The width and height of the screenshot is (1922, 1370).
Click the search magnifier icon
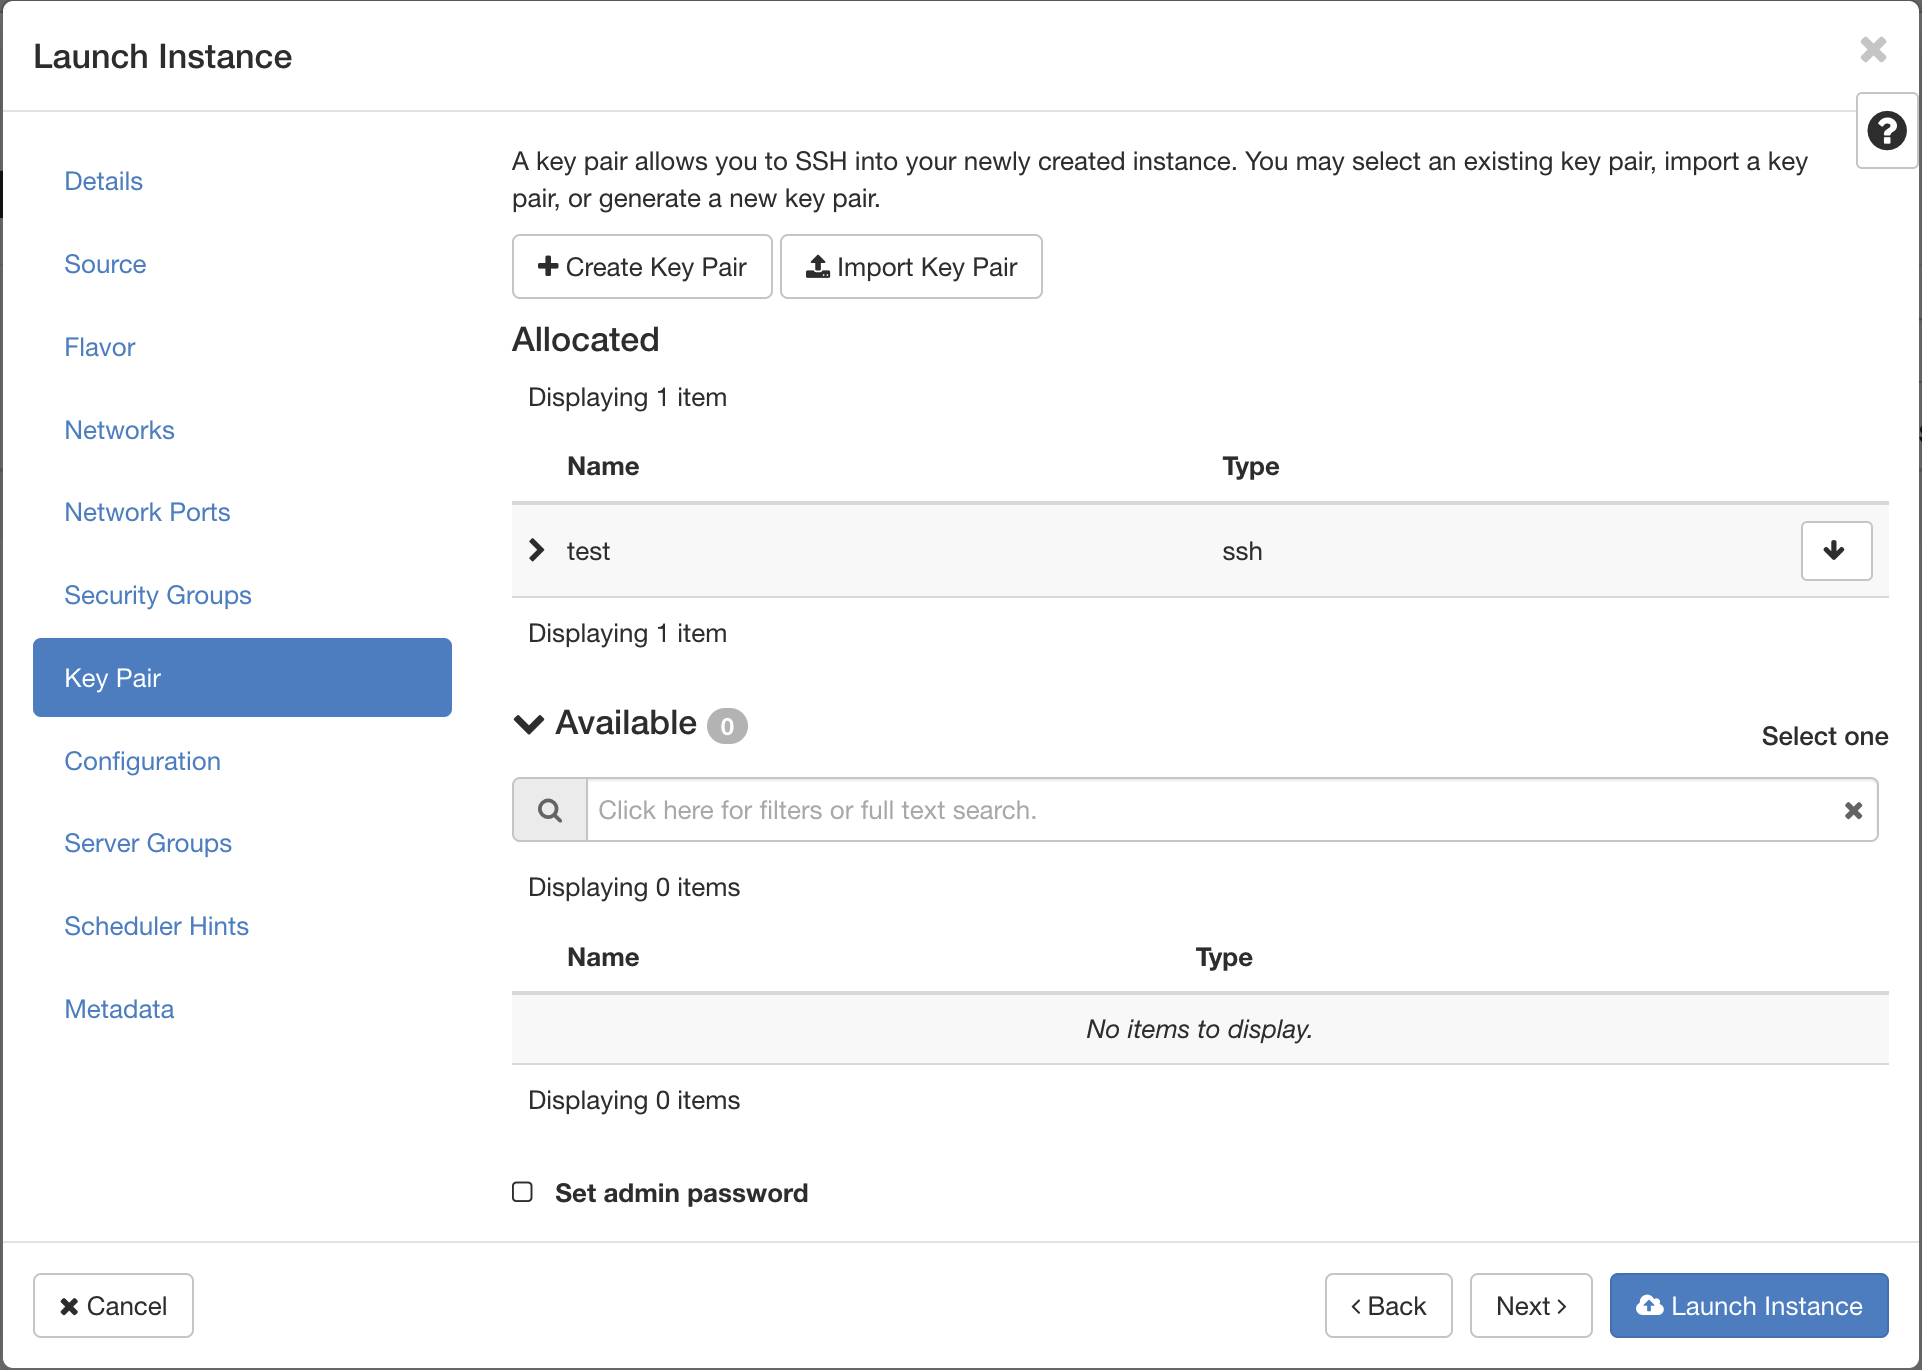(x=550, y=810)
